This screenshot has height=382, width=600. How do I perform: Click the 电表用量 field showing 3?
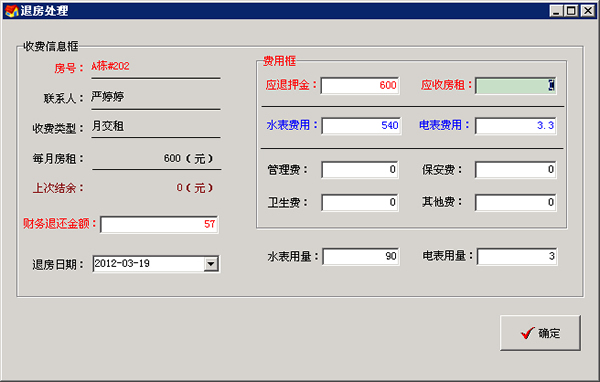click(x=517, y=256)
